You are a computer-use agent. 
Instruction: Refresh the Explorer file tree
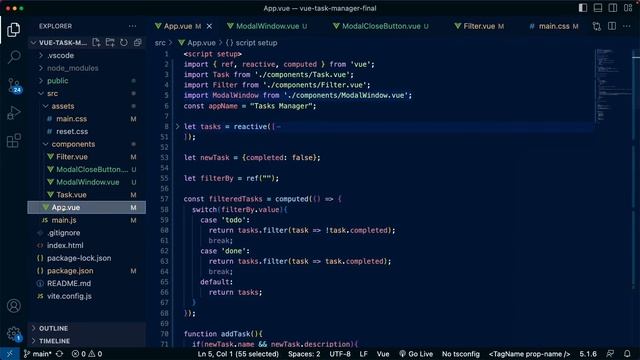coord(124,42)
